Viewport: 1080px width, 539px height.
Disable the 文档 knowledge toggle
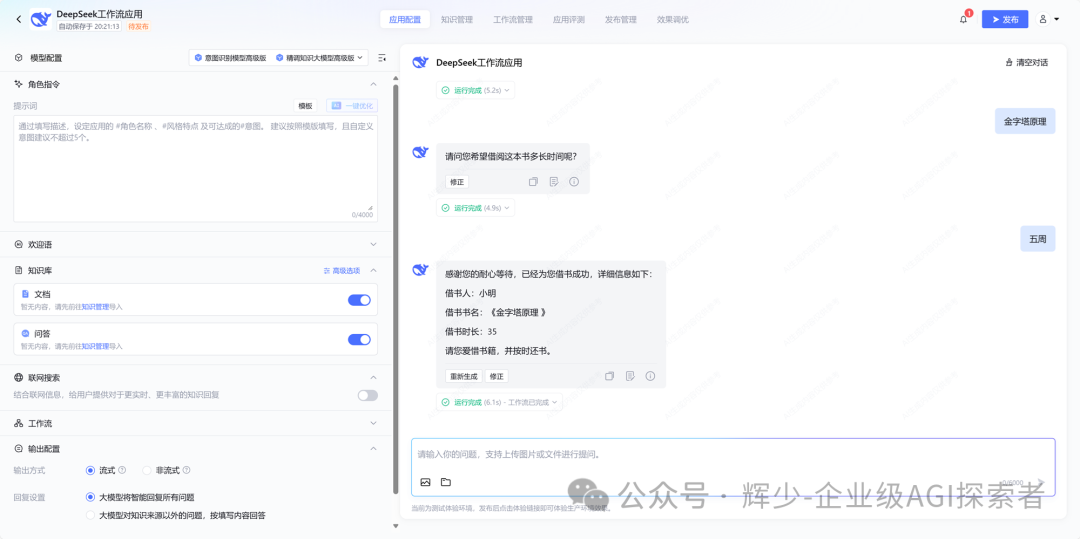(360, 300)
